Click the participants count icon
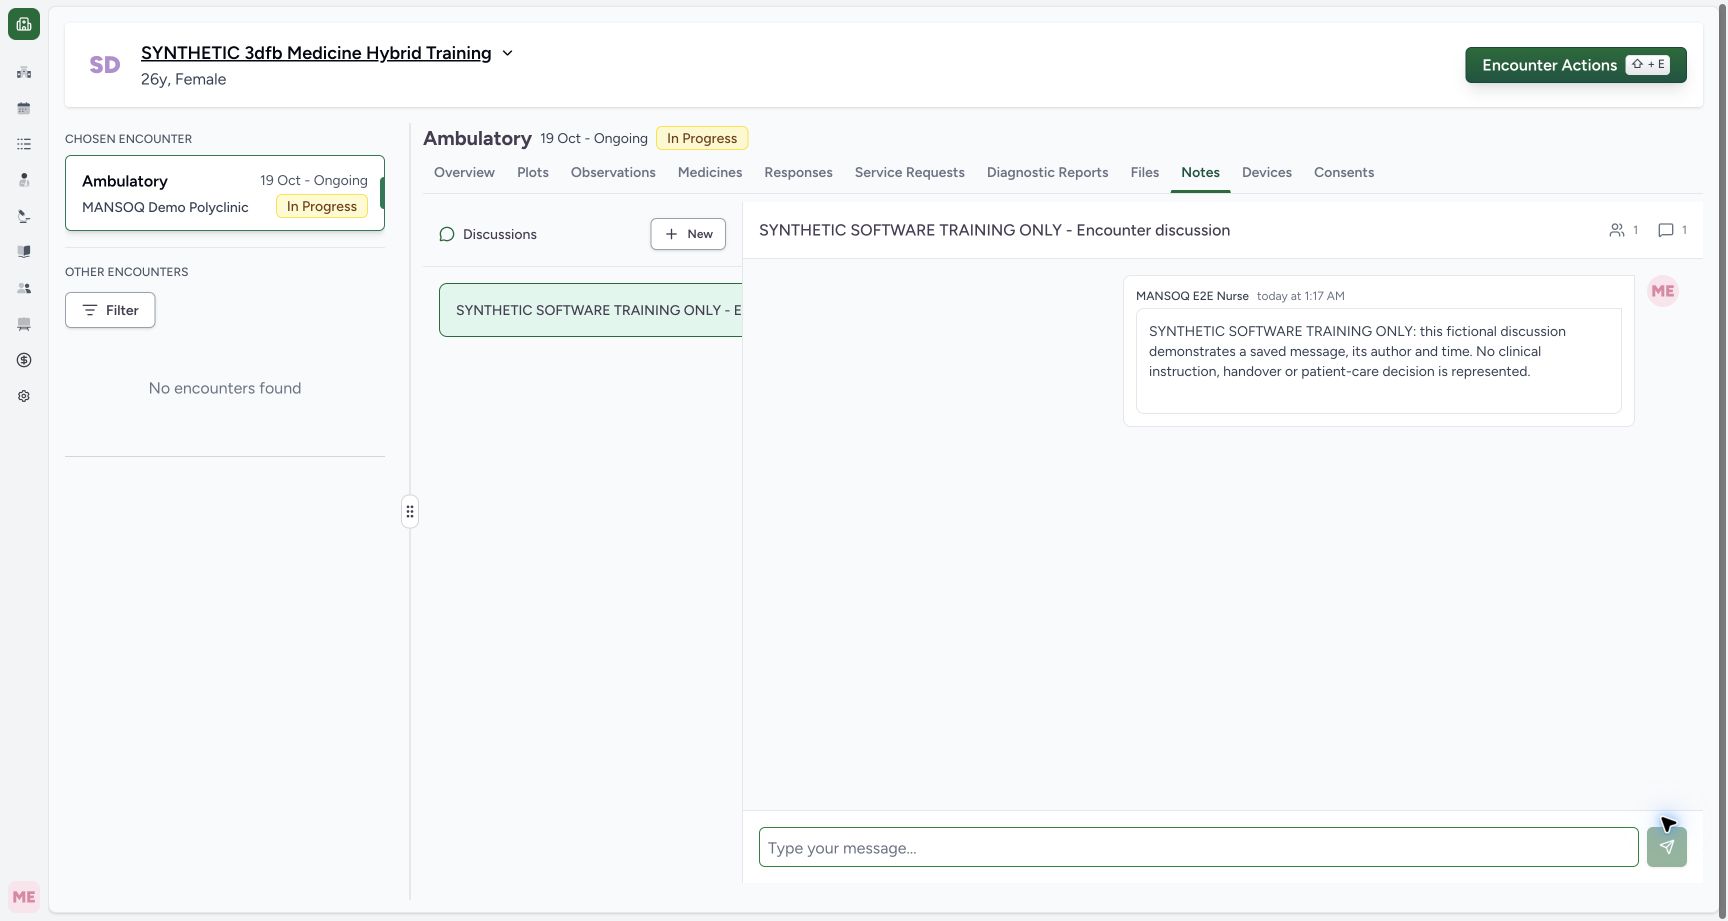This screenshot has height=921, width=1728. [x=1617, y=230]
